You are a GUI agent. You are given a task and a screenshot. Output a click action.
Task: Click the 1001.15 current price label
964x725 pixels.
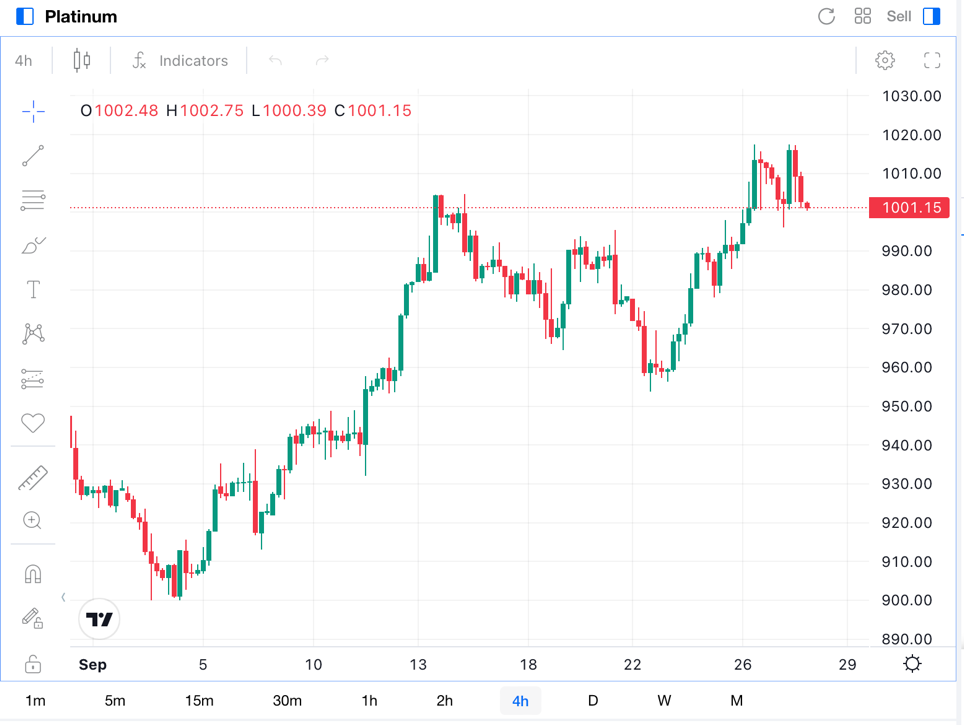click(908, 208)
